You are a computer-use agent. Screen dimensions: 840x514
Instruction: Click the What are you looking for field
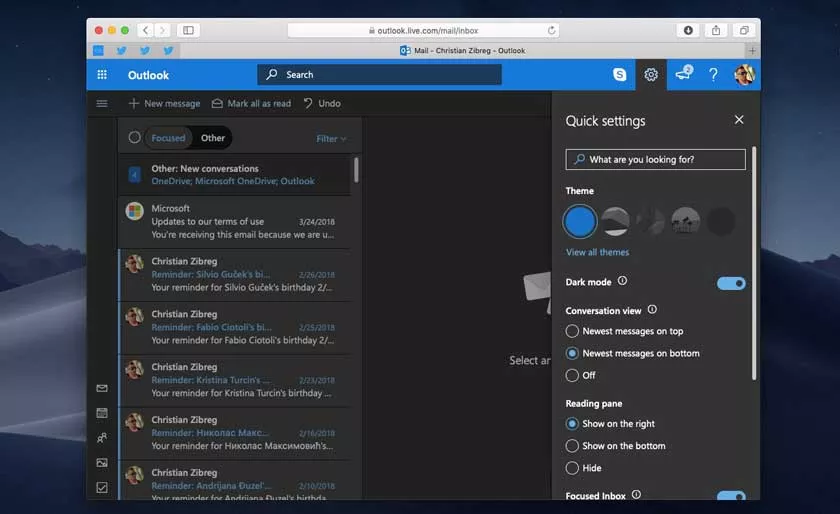[x=656, y=159]
